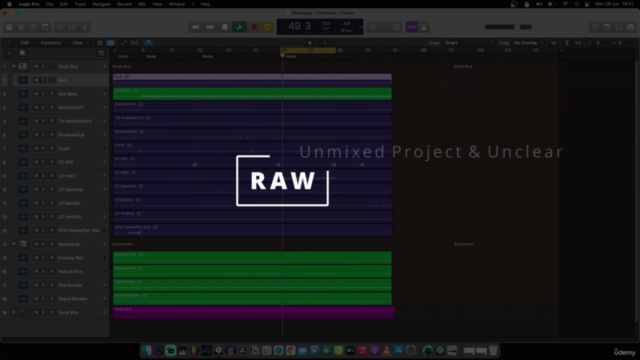Start playback with green Play button
Viewport: 640px width, 360px height.
(239, 27)
